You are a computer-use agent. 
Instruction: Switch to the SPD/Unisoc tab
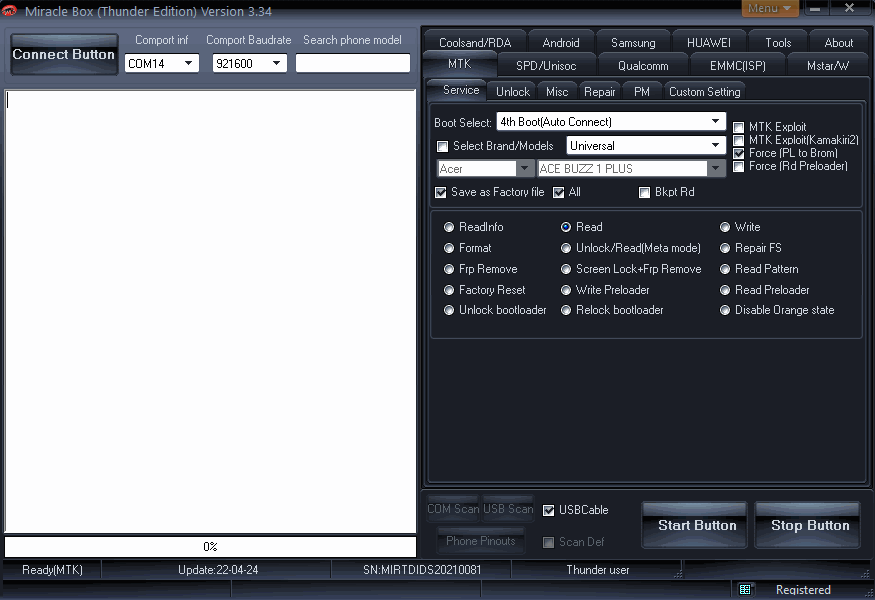(546, 66)
